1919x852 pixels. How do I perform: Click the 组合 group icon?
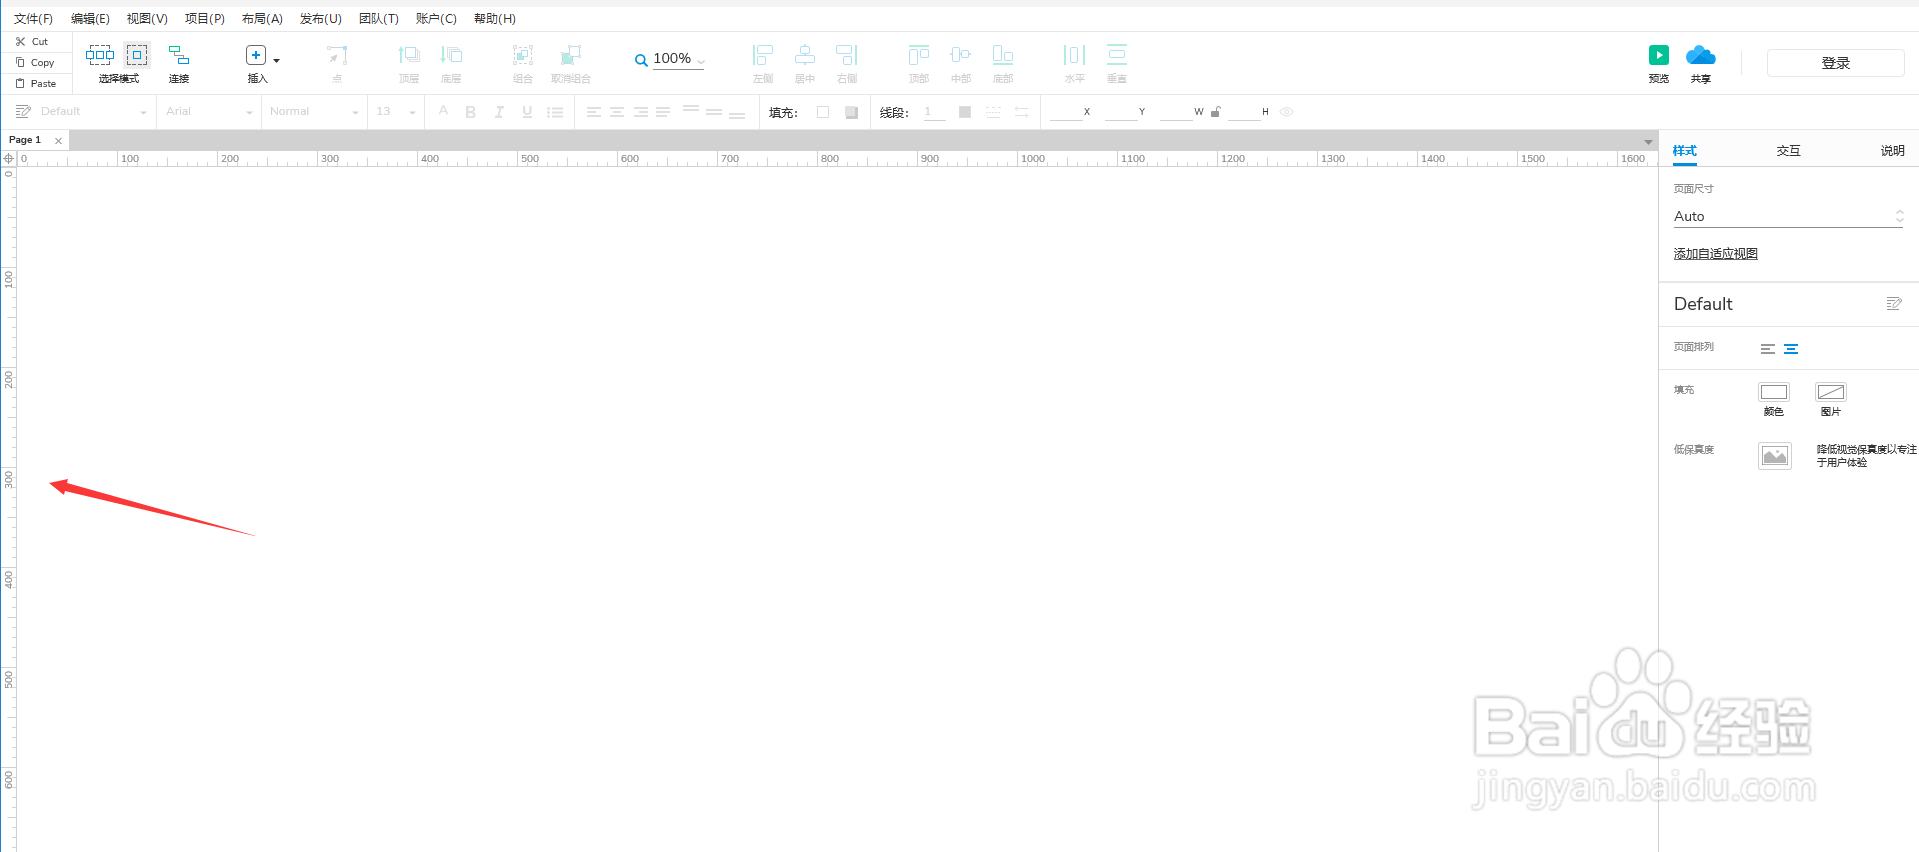coord(523,55)
